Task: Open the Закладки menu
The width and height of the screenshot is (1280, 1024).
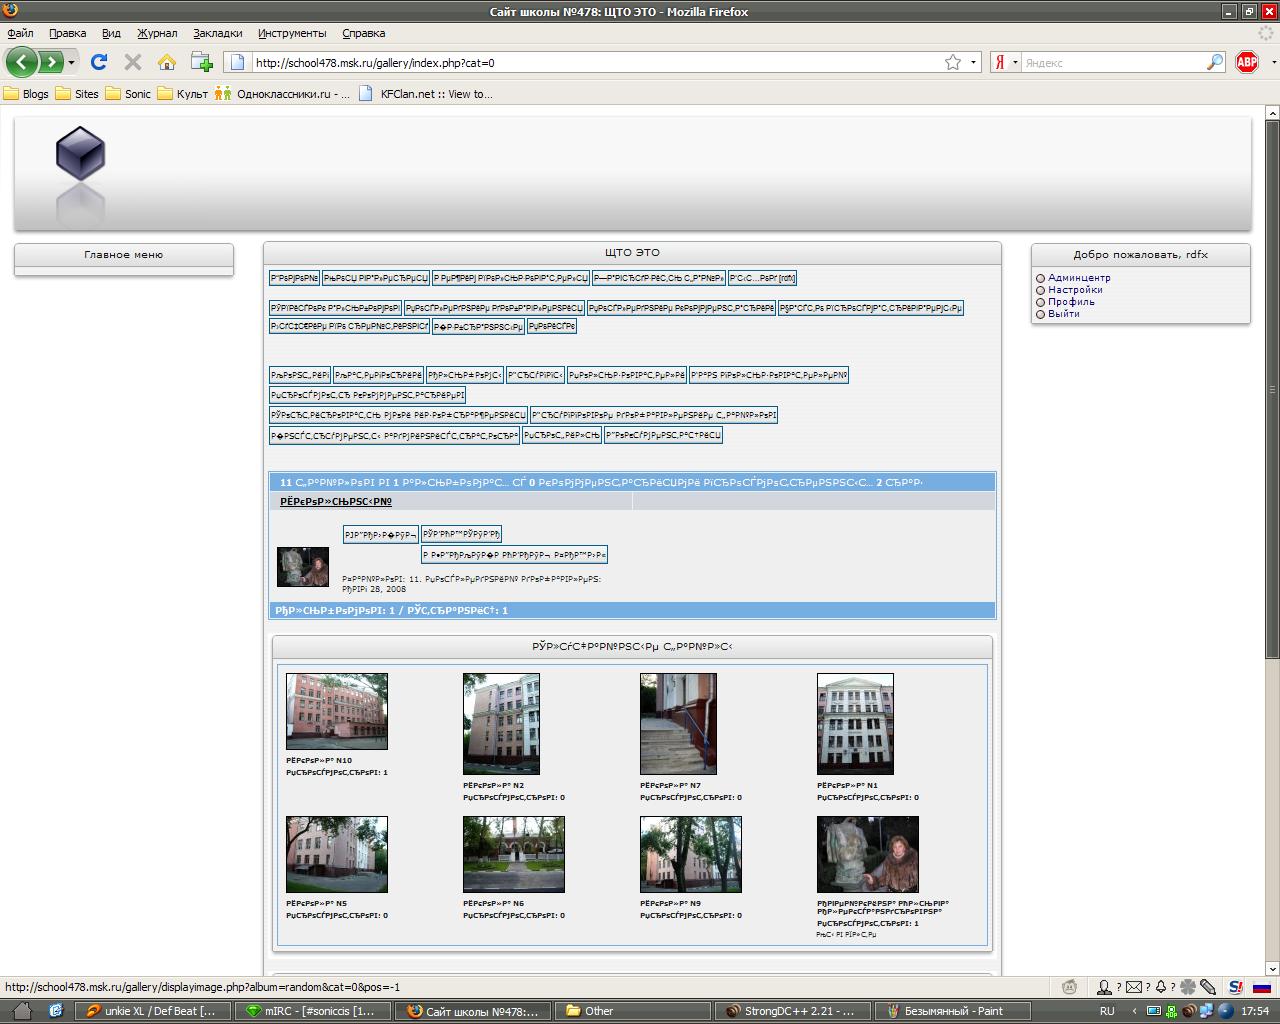Action: coord(217,33)
